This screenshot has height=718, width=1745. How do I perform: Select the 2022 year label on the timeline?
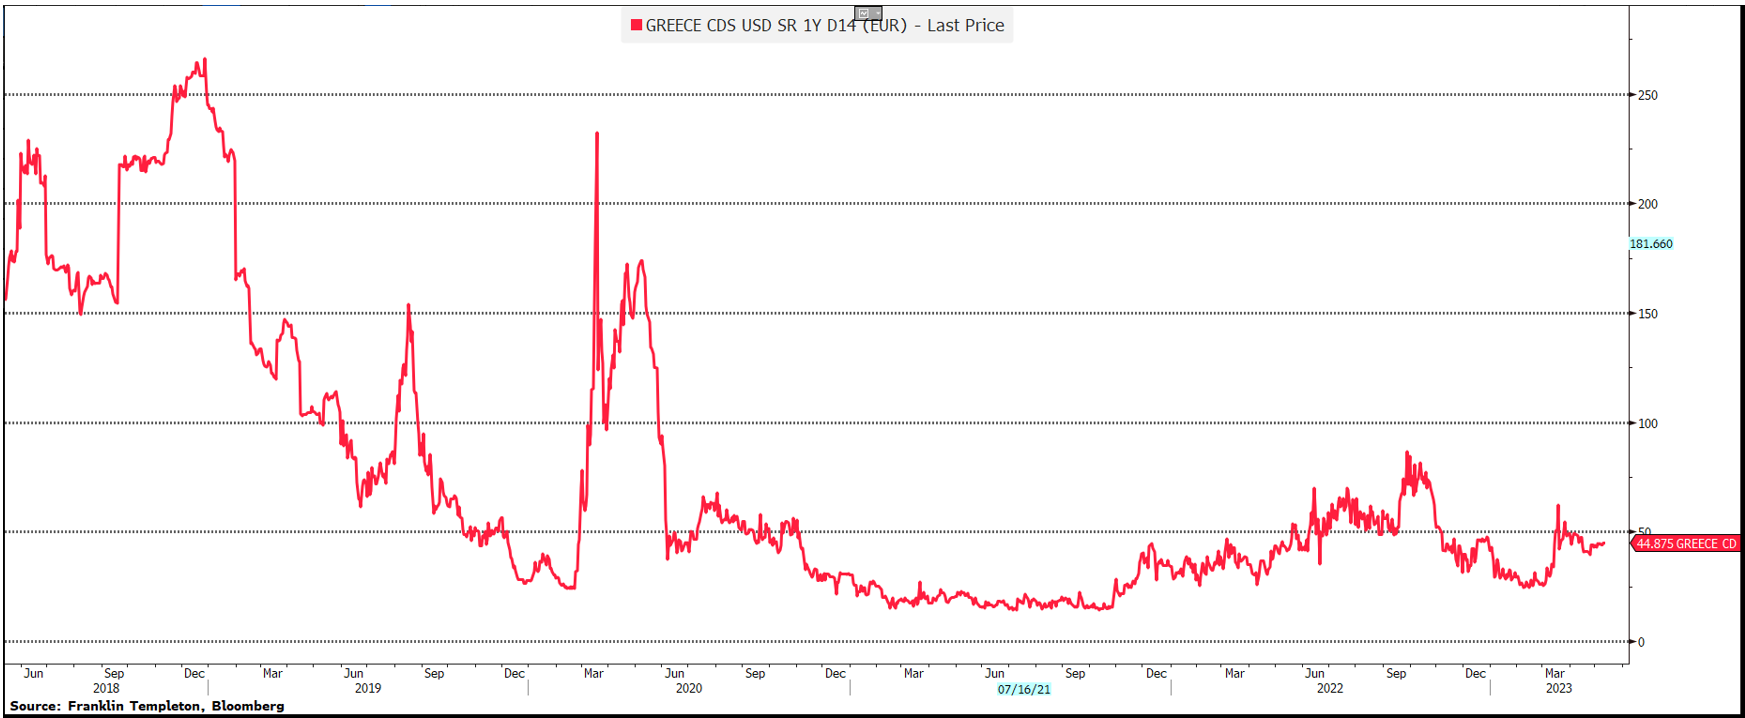pos(1330,688)
